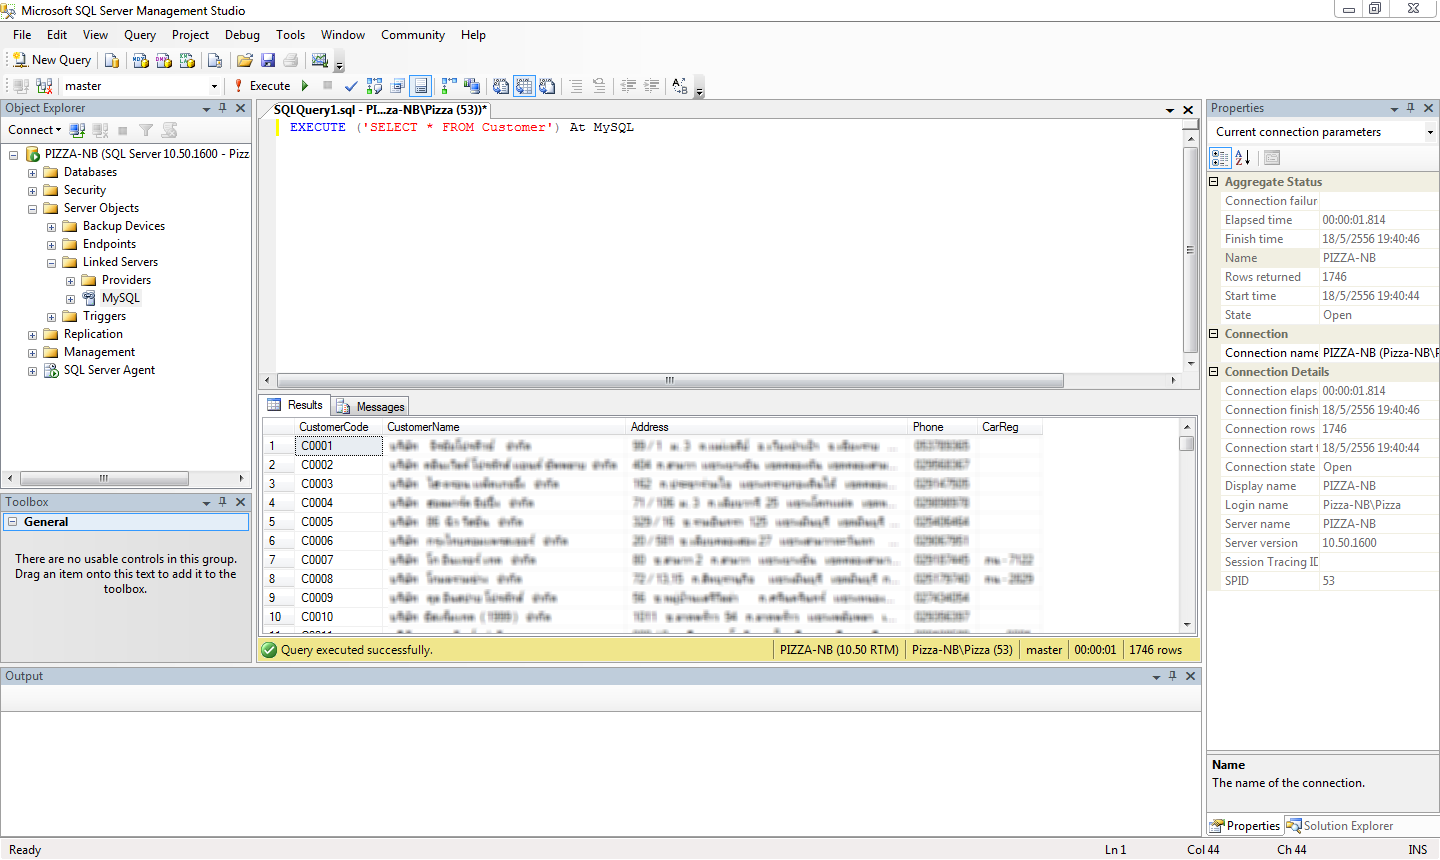Image resolution: width=1440 pixels, height=860 pixels.
Task: Switch to the Messages tab
Action: (x=370, y=406)
